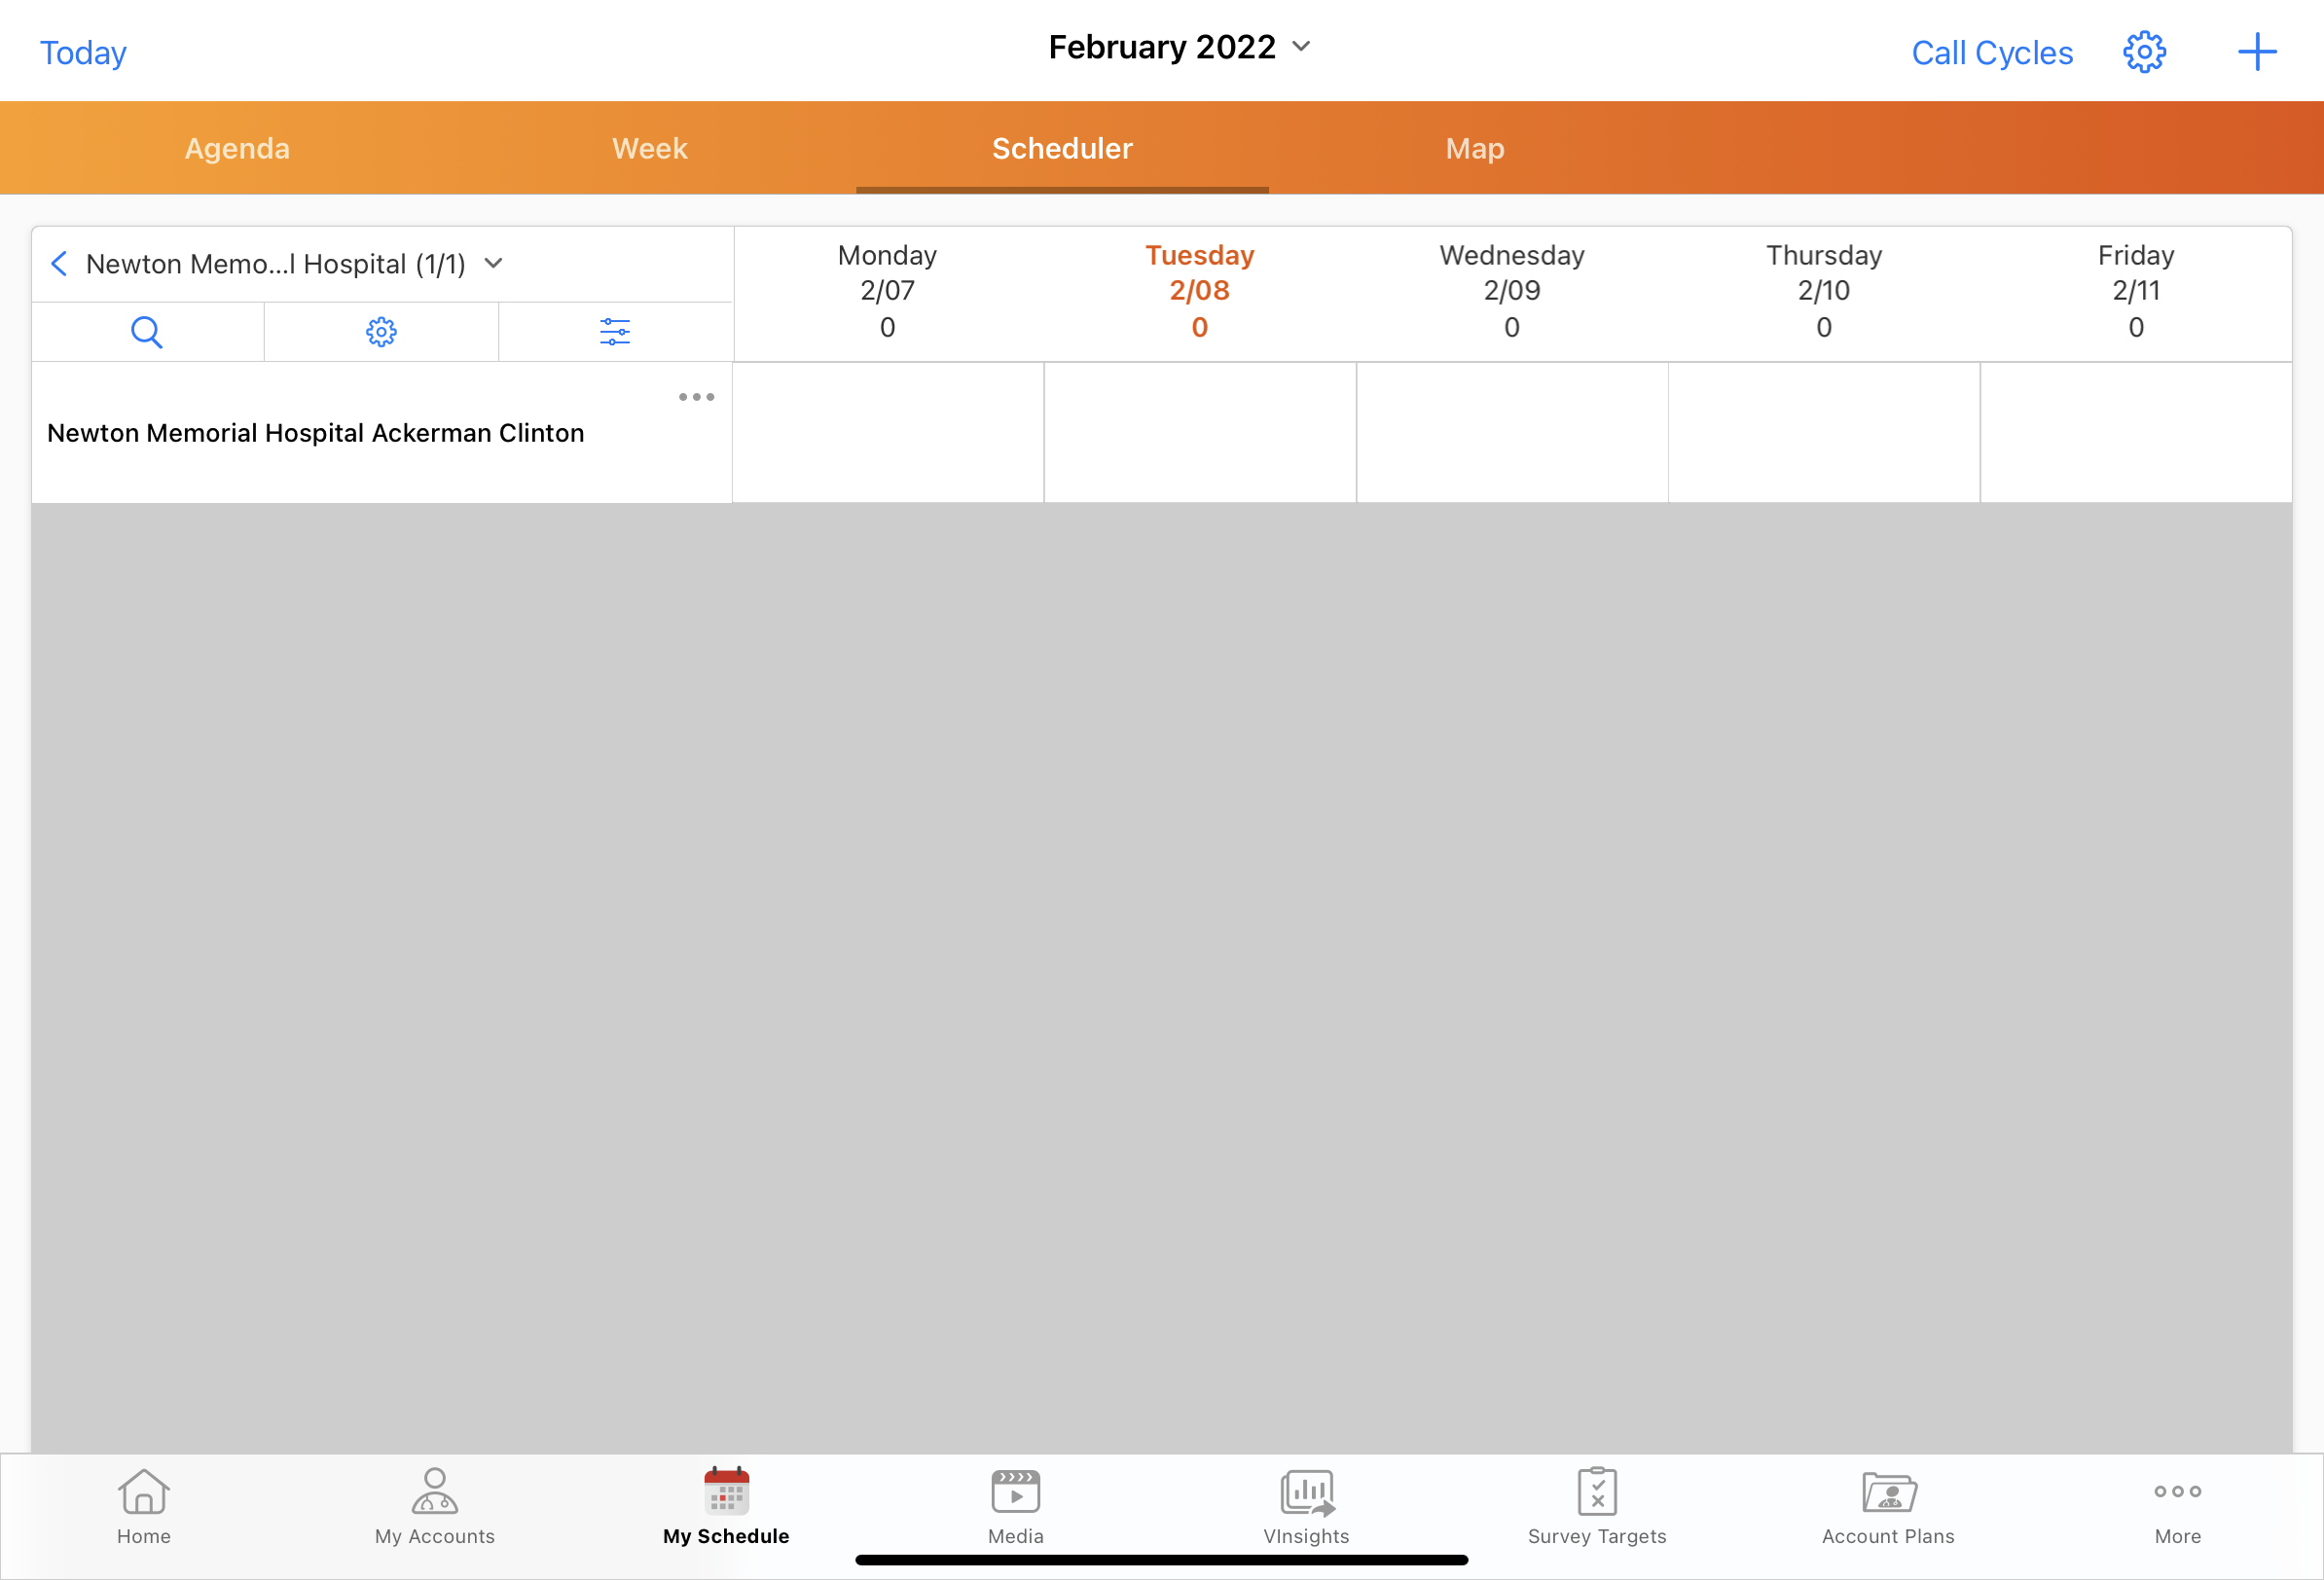Open My Accounts from bottom navigation
The width and height of the screenshot is (2324, 1580).
coord(435,1505)
